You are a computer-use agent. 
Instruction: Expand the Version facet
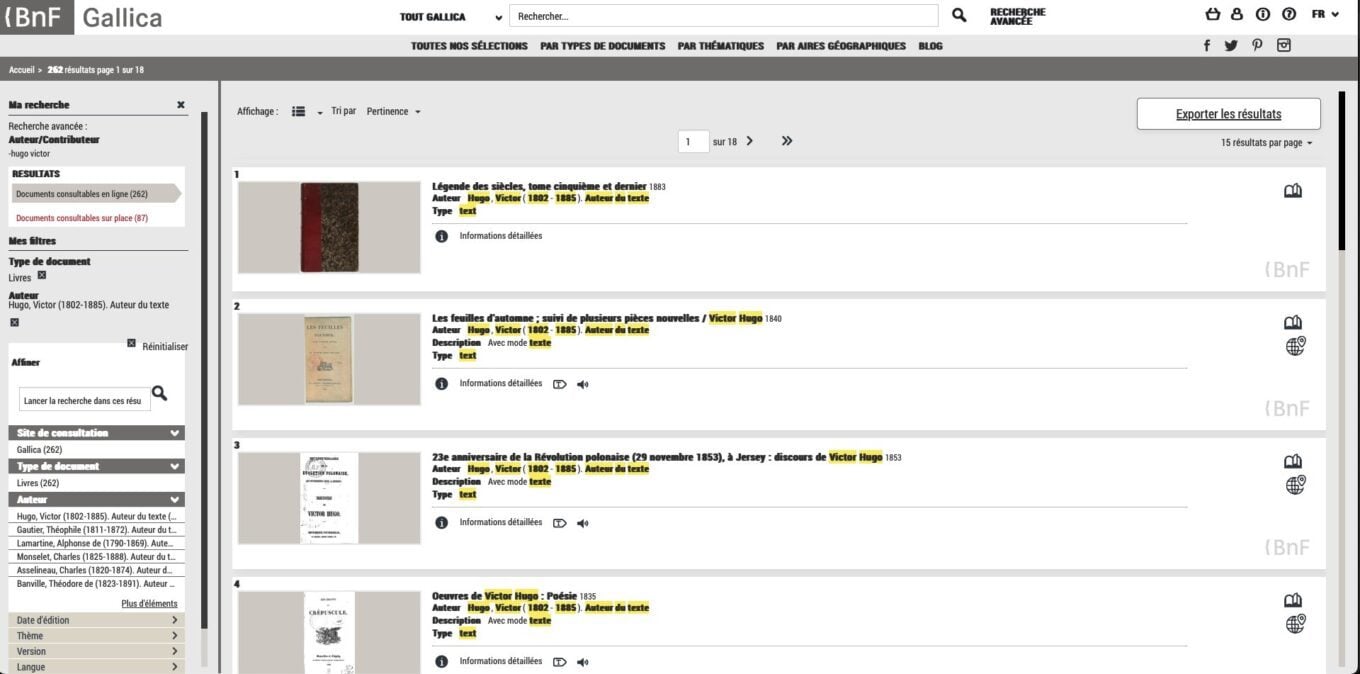click(96, 651)
